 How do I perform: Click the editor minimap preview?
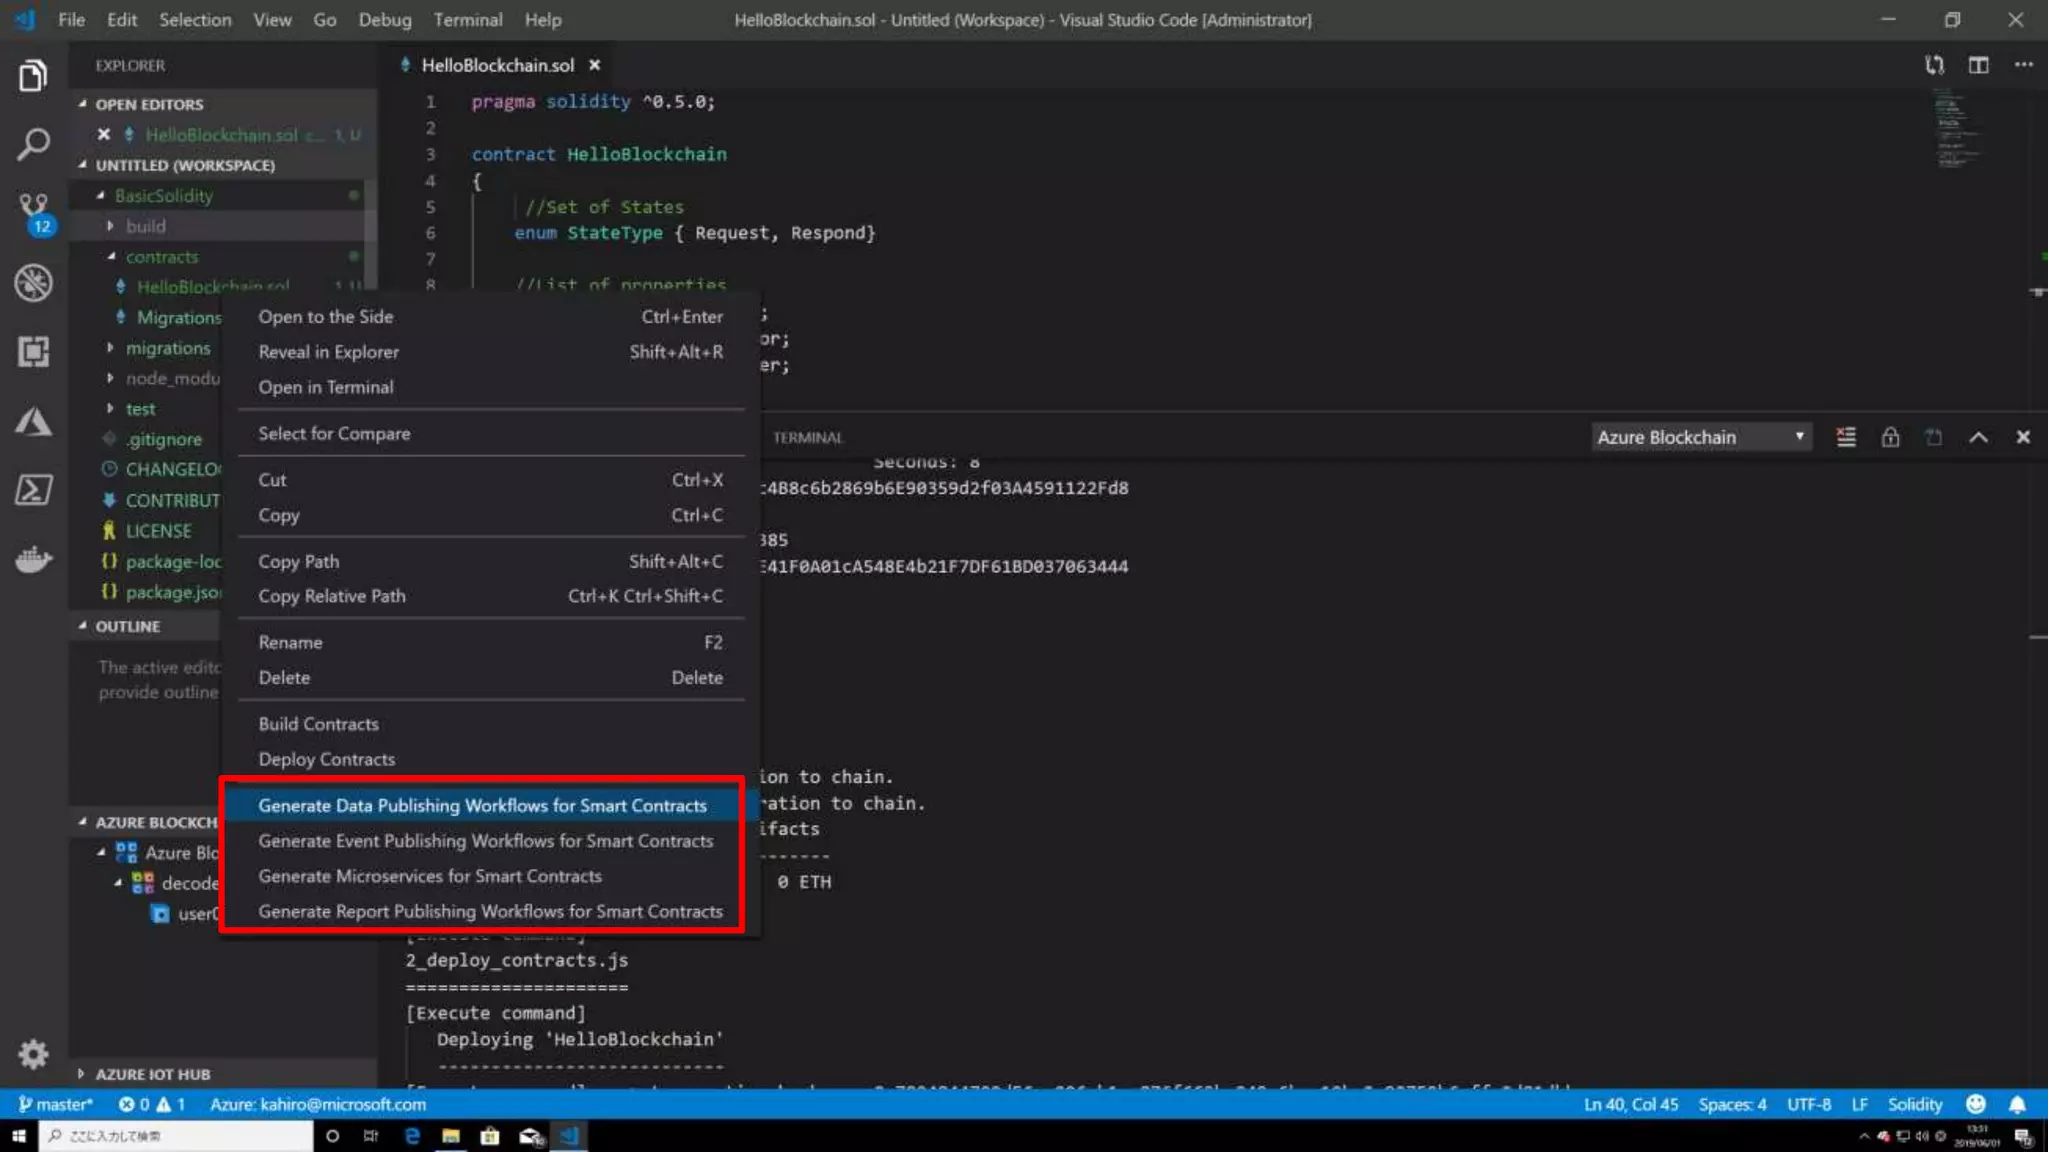tap(1956, 130)
